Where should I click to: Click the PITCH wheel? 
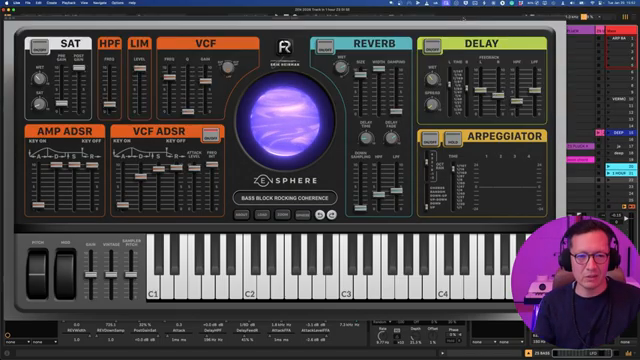click(38, 273)
